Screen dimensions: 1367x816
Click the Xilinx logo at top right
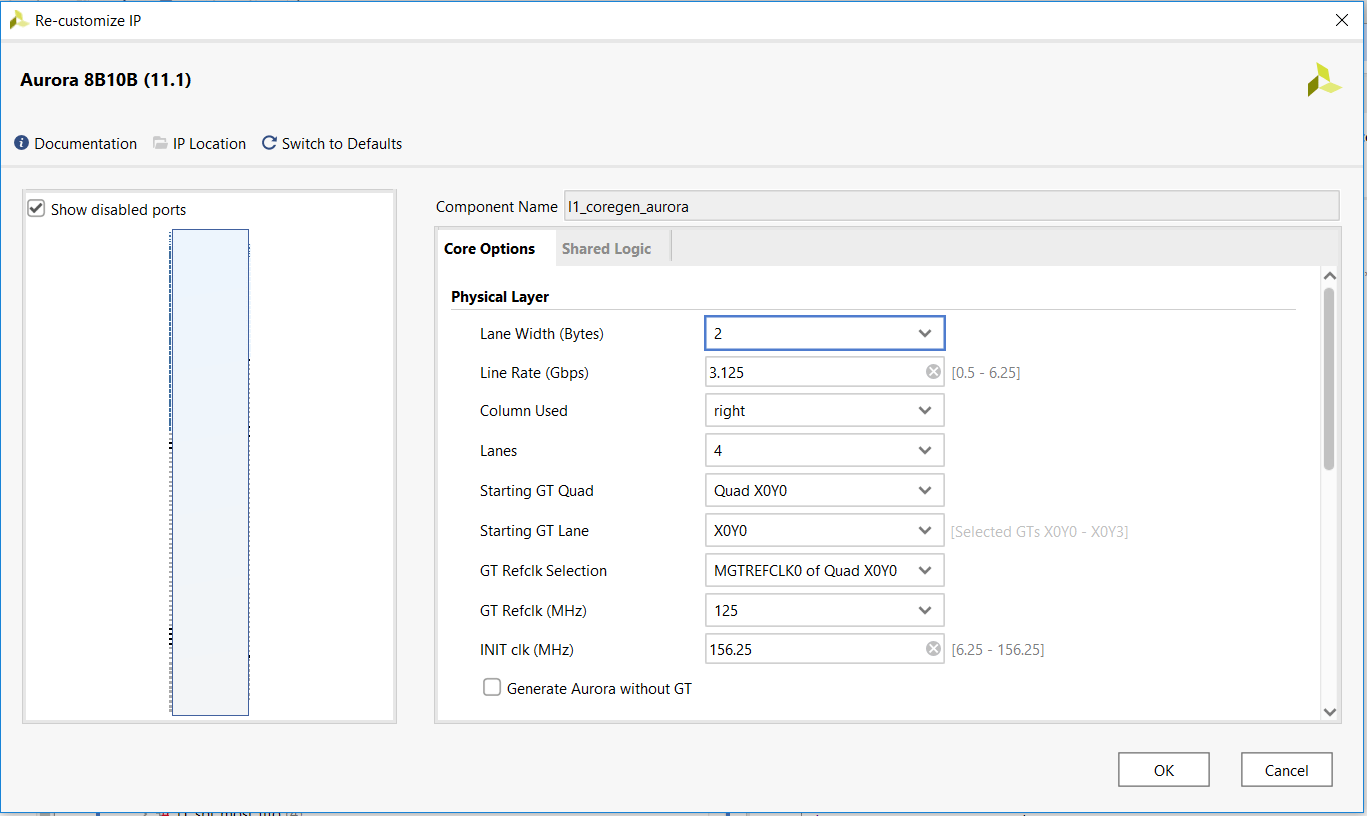coord(1324,79)
